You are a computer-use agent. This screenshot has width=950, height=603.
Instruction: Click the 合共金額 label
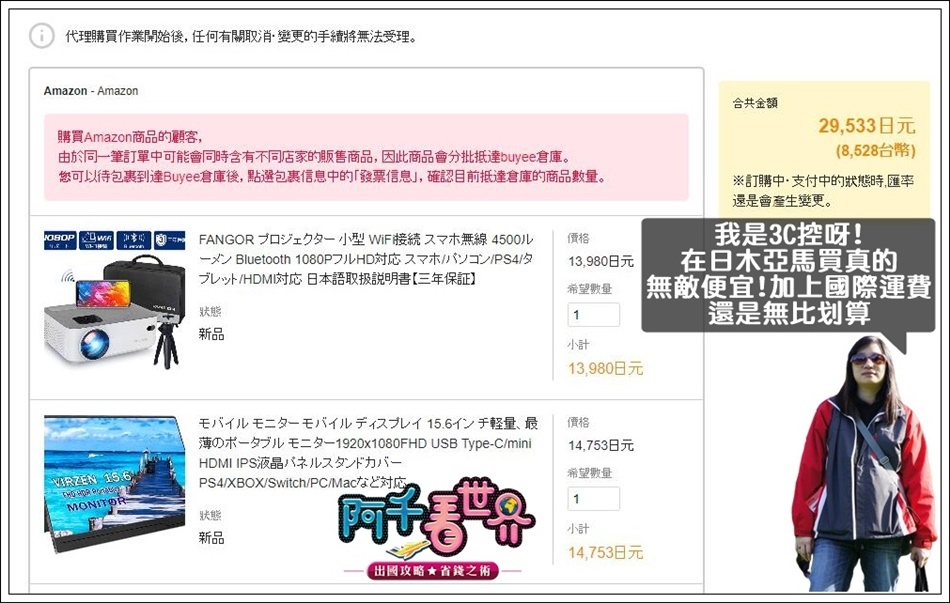[x=755, y=103]
